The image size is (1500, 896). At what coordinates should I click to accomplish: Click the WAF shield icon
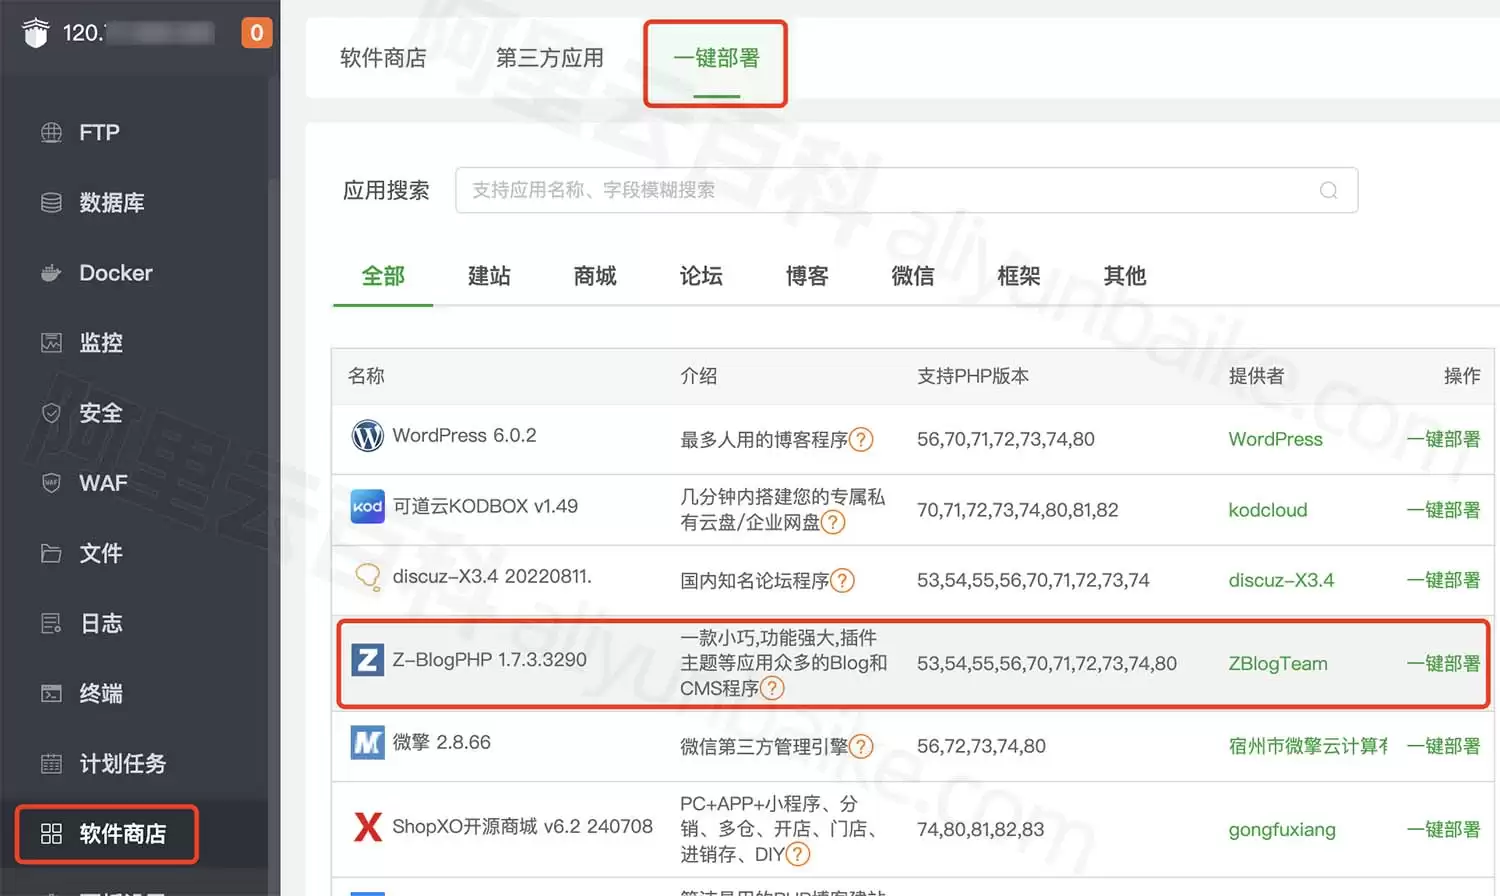(x=51, y=483)
